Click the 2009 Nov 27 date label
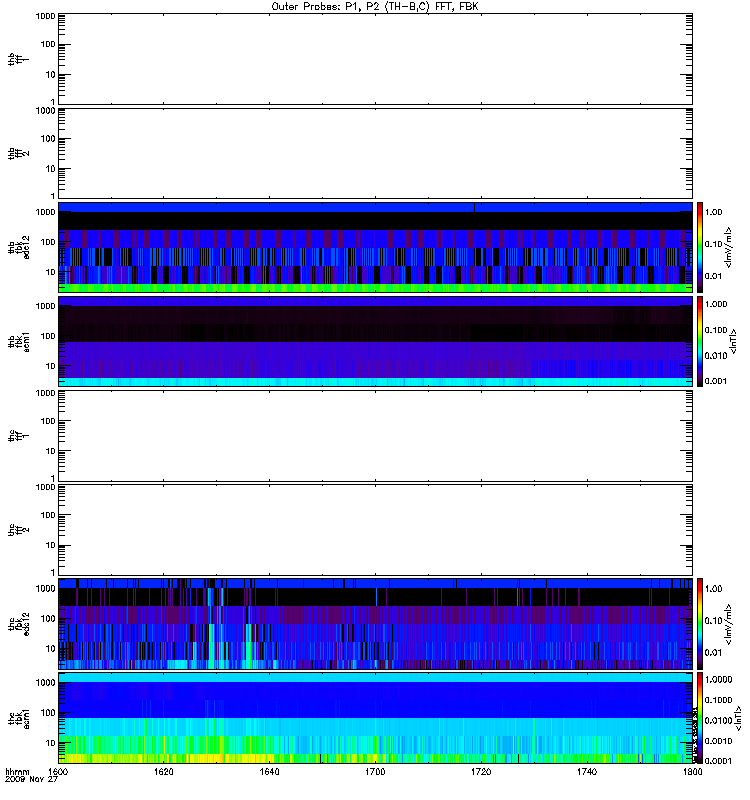 (x=31, y=780)
